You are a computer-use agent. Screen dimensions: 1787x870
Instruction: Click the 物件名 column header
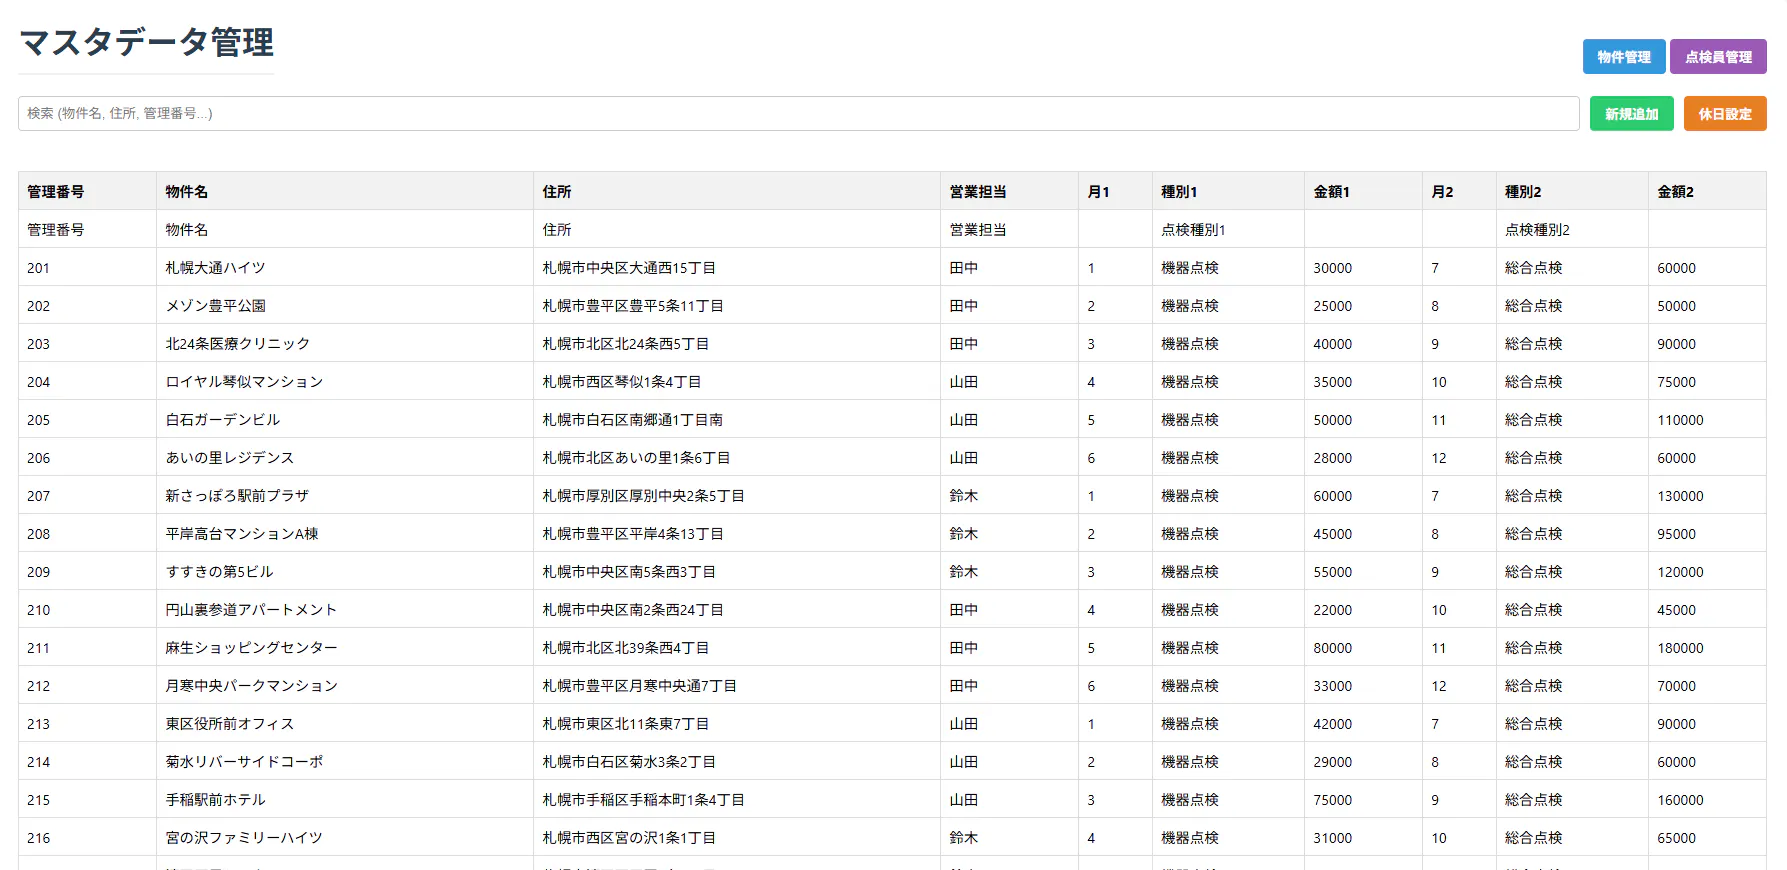pyautogui.click(x=187, y=192)
